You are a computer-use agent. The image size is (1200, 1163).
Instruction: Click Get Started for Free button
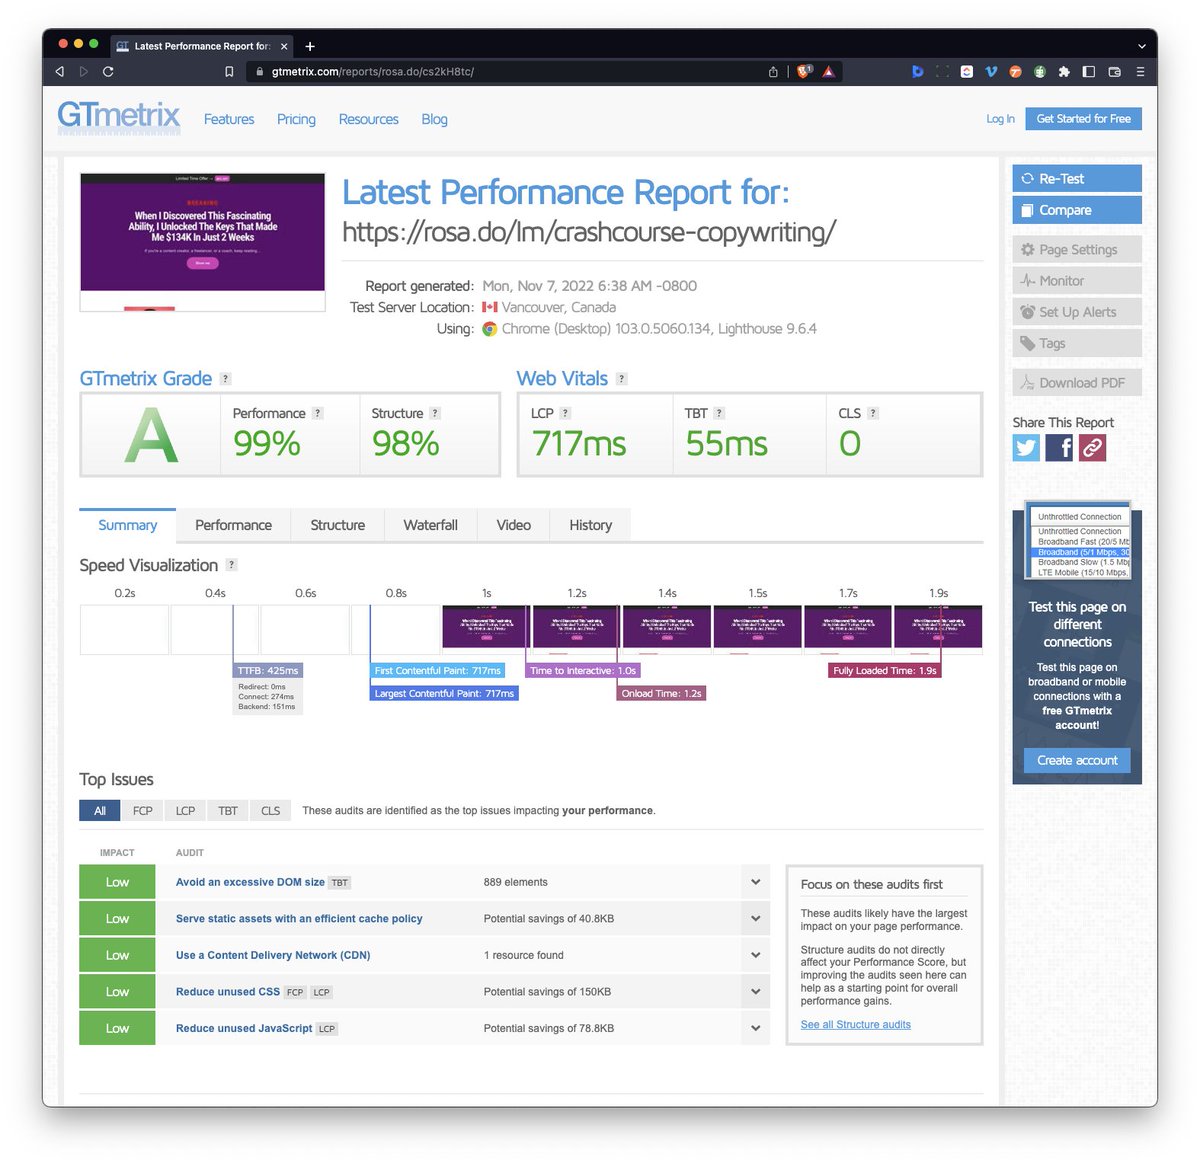1083,119
